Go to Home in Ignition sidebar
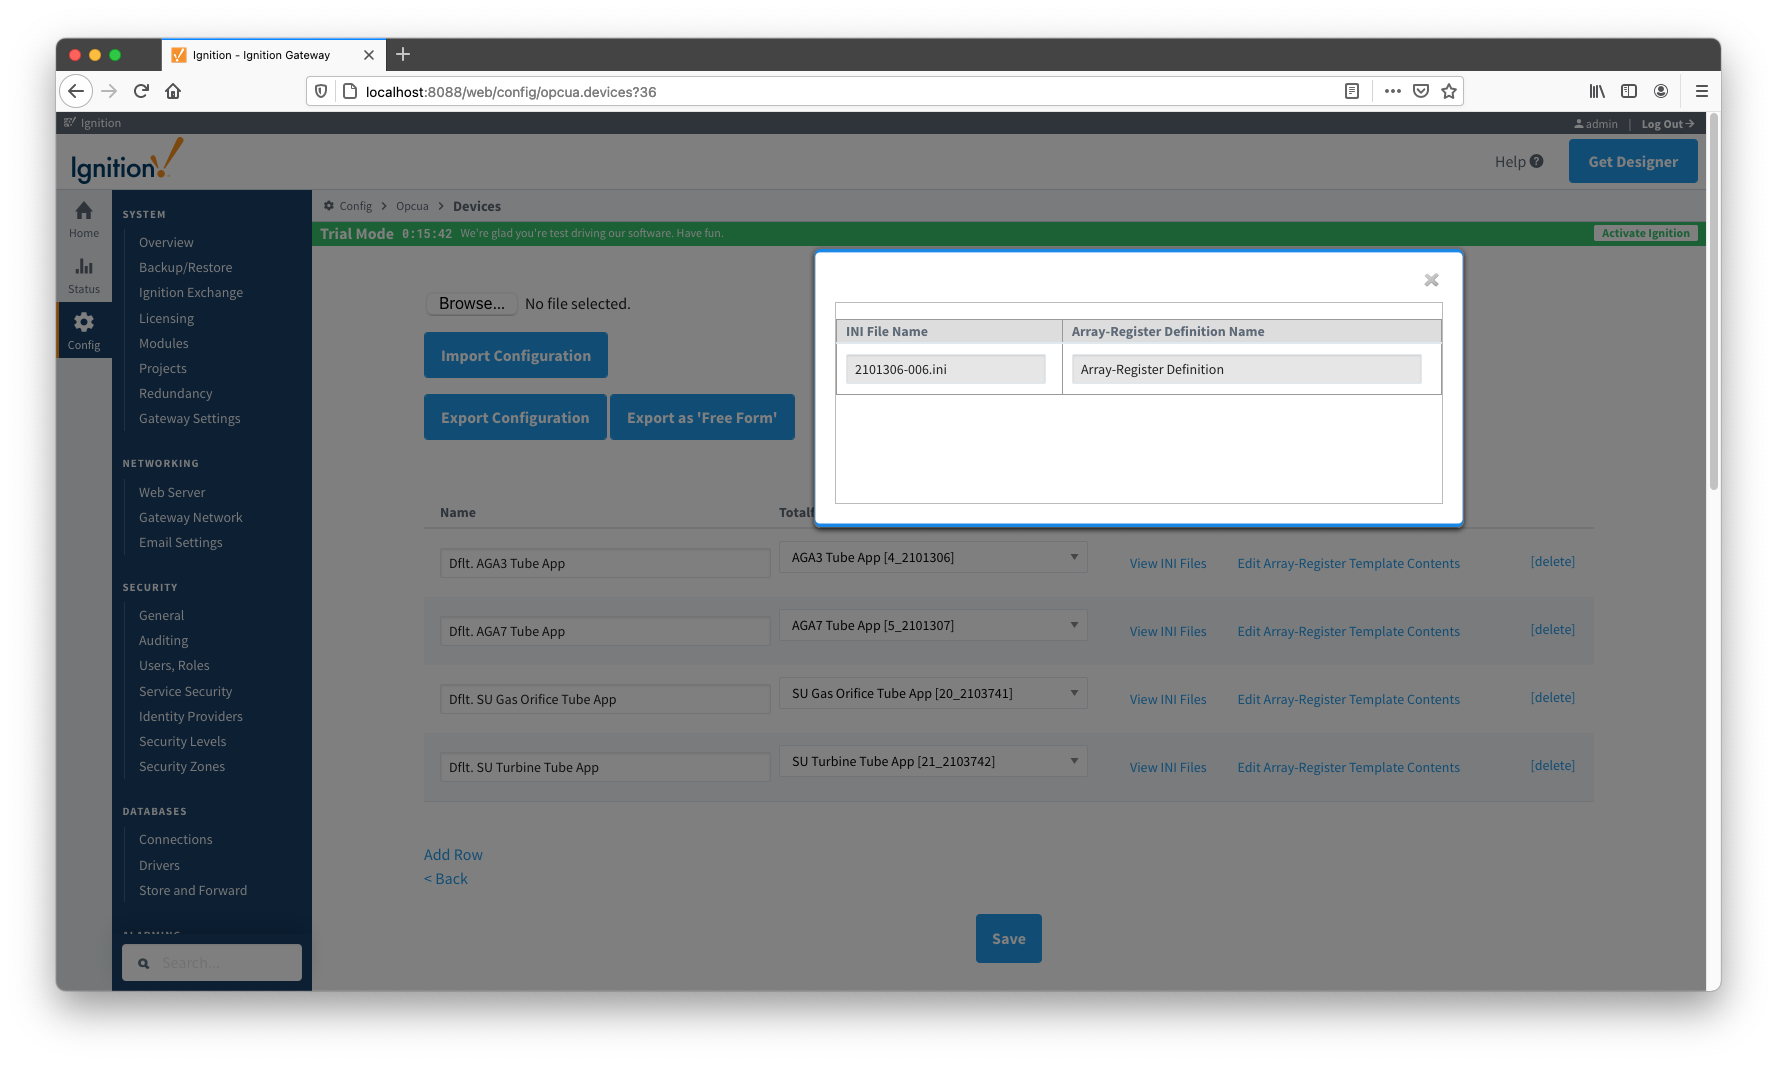The width and height of the screenshot is (1777, 1065). click(x=84, y=219)
